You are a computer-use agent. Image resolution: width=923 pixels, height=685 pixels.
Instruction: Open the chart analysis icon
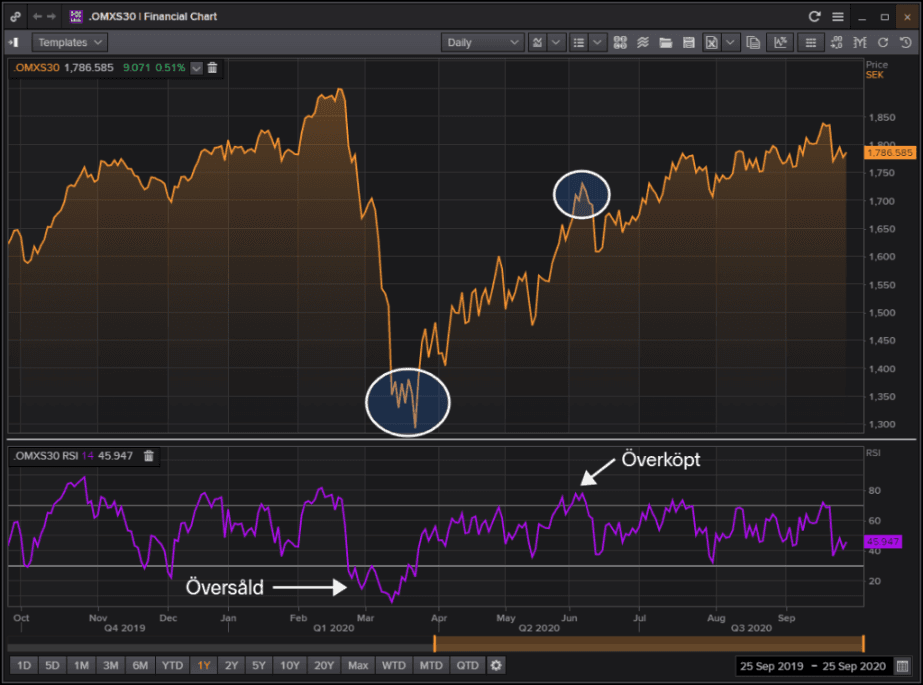point(780,42)
